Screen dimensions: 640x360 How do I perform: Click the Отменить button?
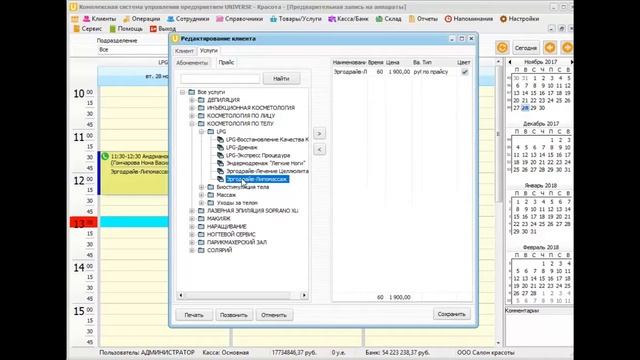[x=274, y=315]
